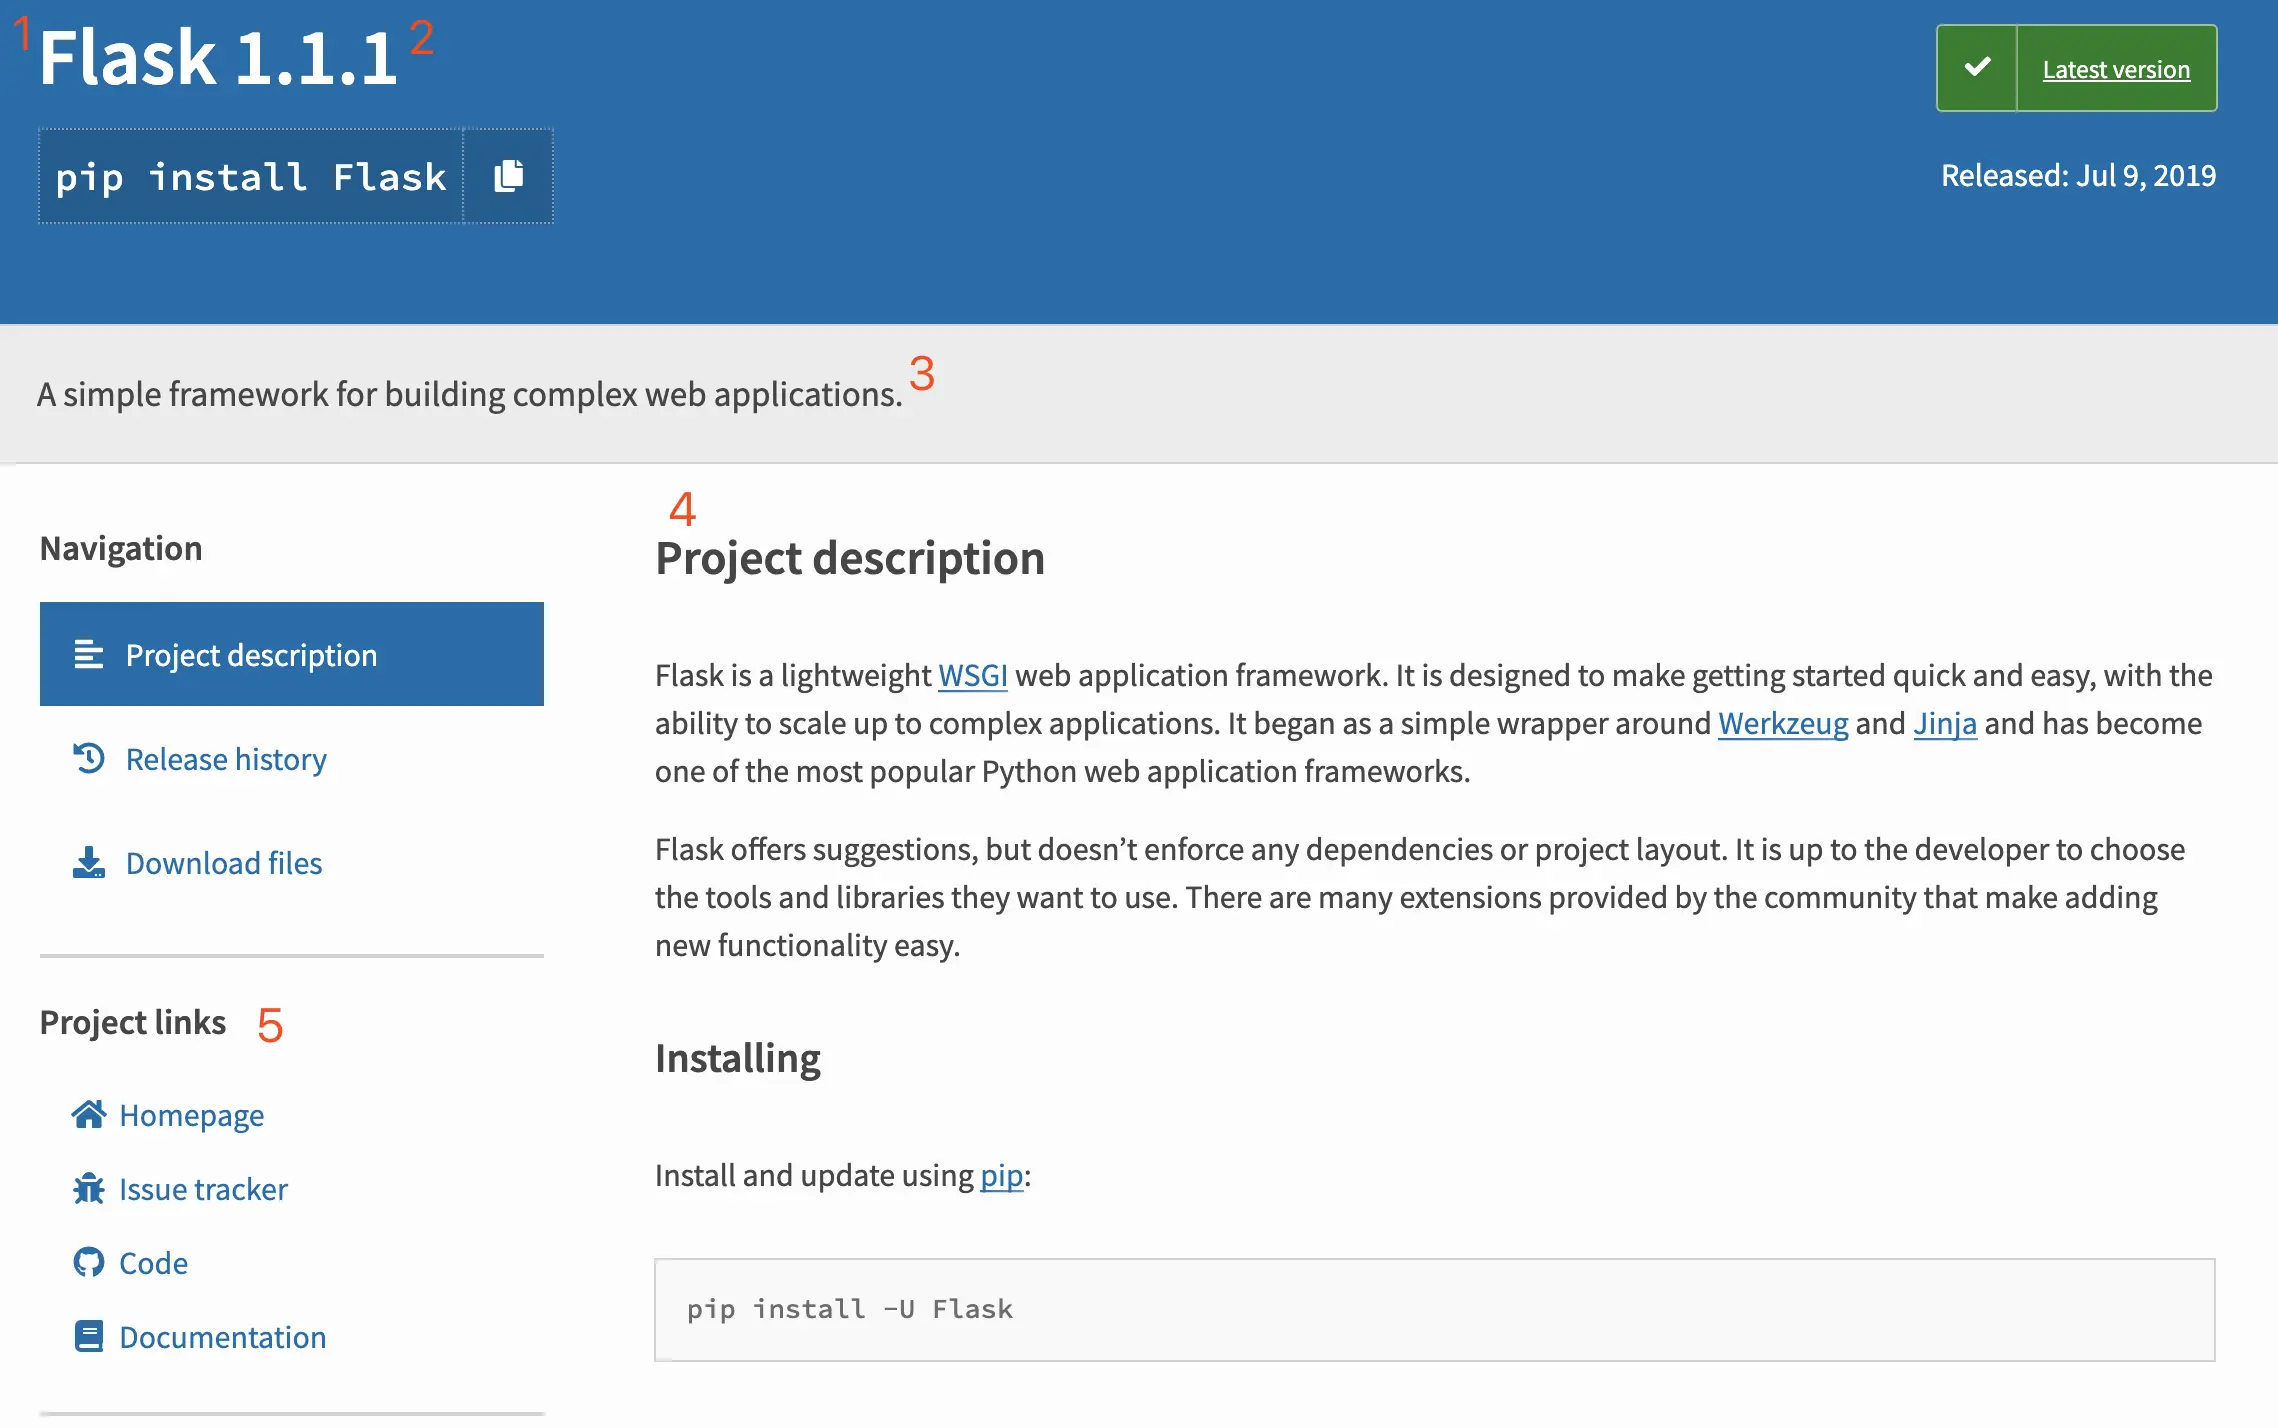This screenshot has height=1428, width=2278.
Task: Click the pip install Flask command text
Action: (250, 177)
